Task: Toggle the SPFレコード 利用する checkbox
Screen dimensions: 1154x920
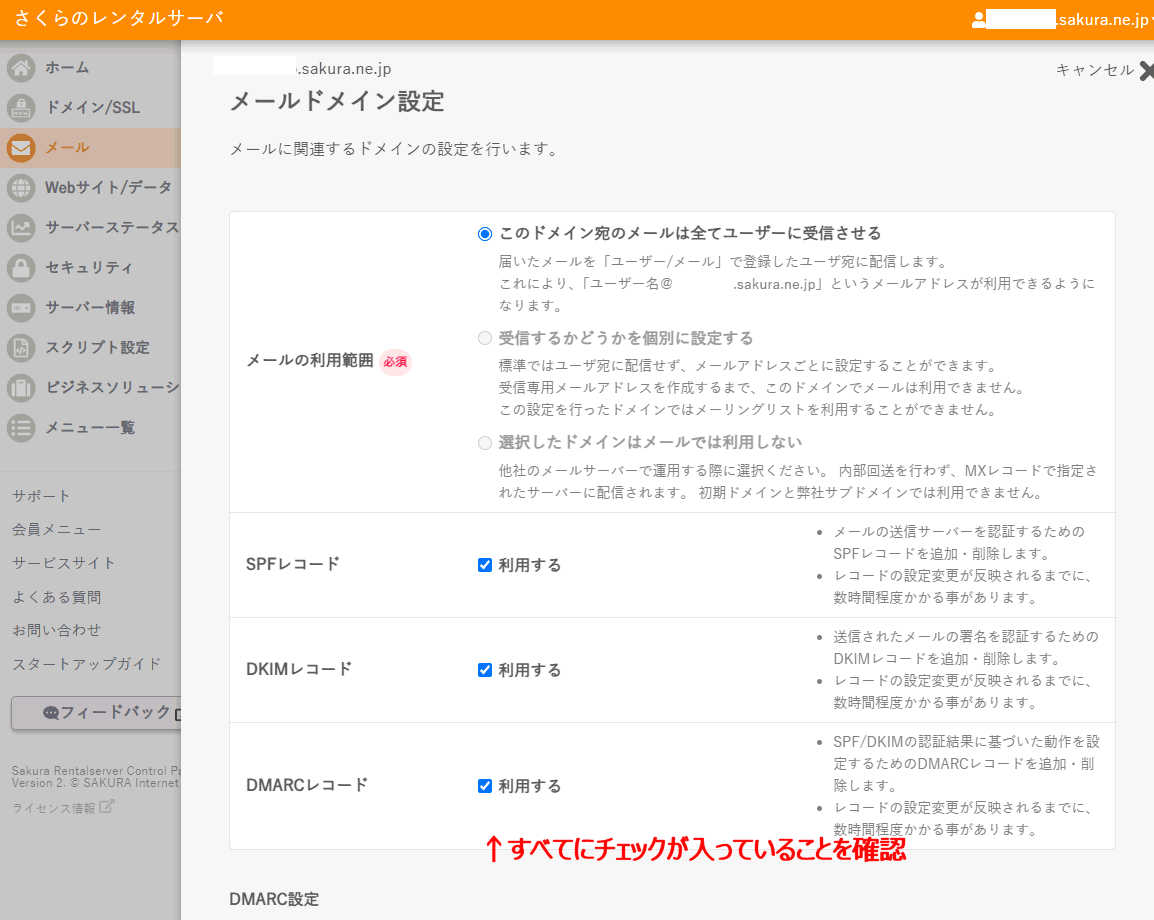Action: click(x=485, y=565)
